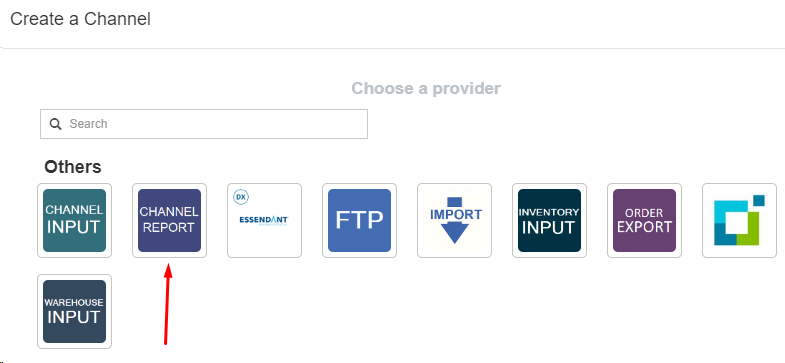Click the green segment of squares logo
Viewport: 785px width, 363px height.
pyautogui.click(x=748, y=231)
